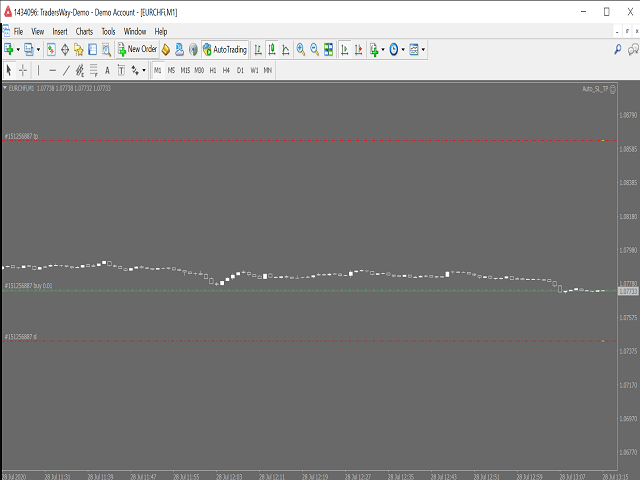The width and height of the screenshot is (640, 480).
Task: Open the chat bubbles icon at top right
Action: (x=633, y=49)
